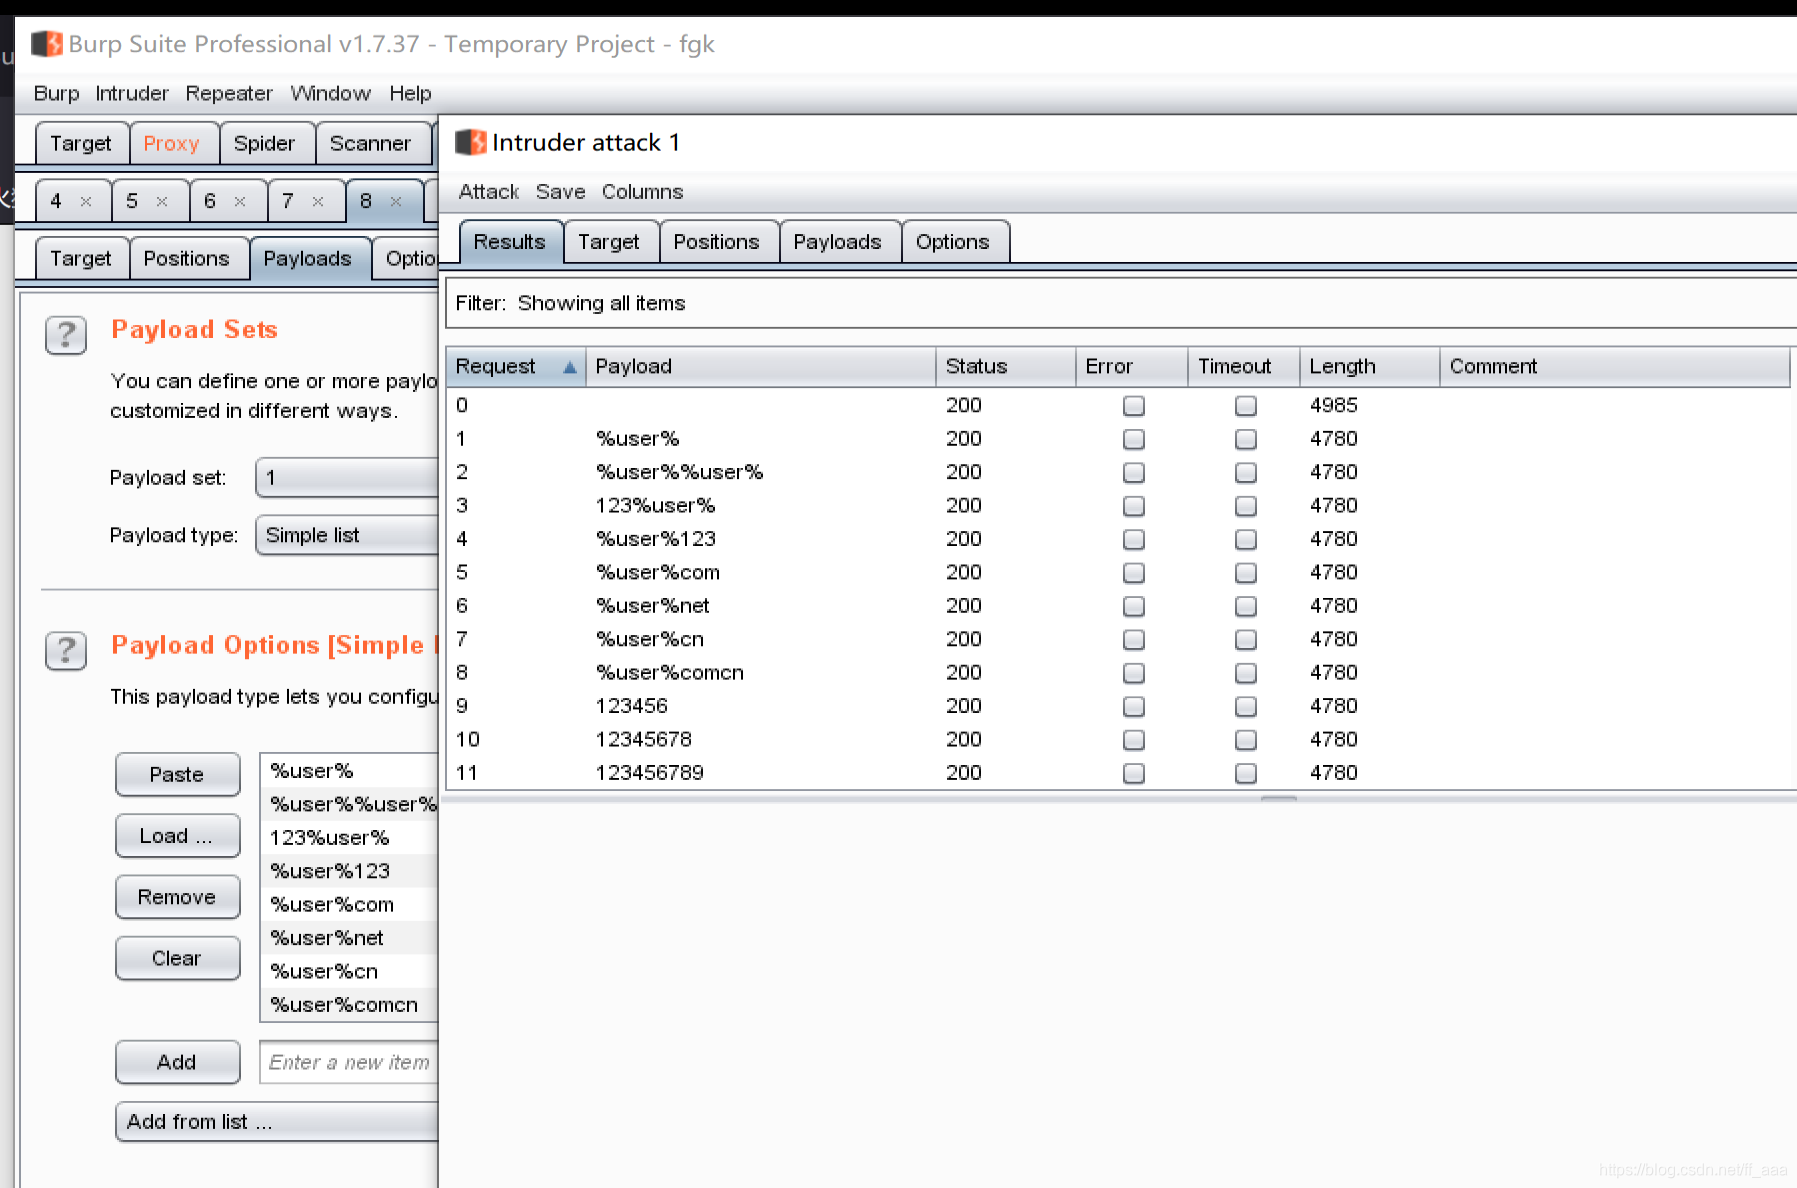This screenshot has width=1797, height=1188.
Task: Click the Add button beside new item field
Action: click(x=177, y=1062)
